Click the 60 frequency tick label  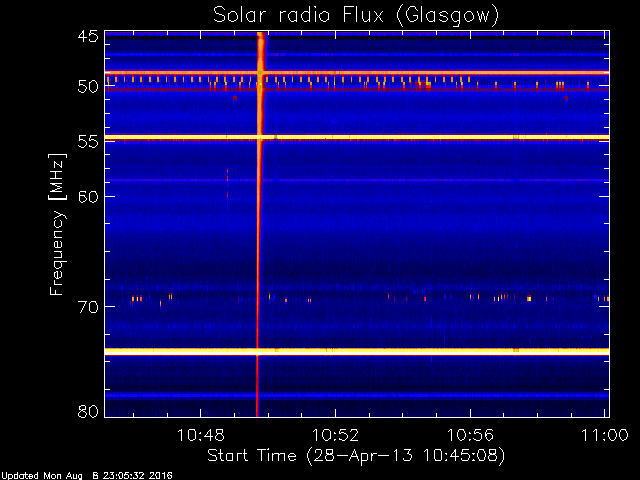click(88, 196)
